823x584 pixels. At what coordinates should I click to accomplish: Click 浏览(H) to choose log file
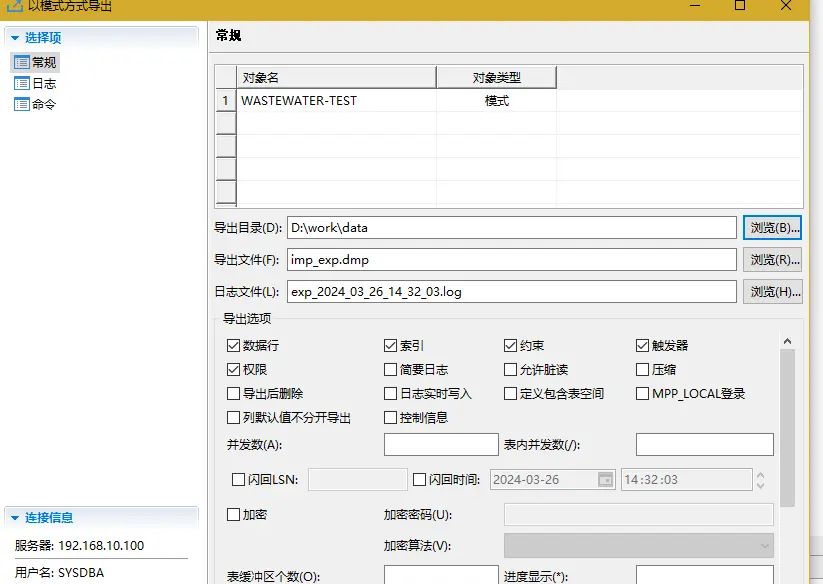point(772,291)
